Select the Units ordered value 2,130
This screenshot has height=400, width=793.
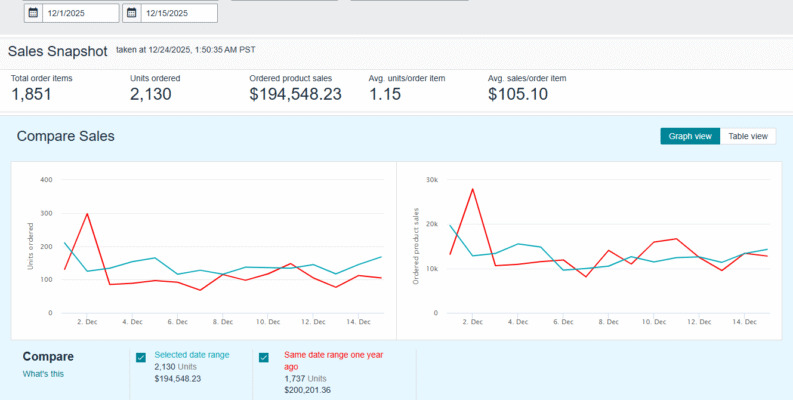151,95
